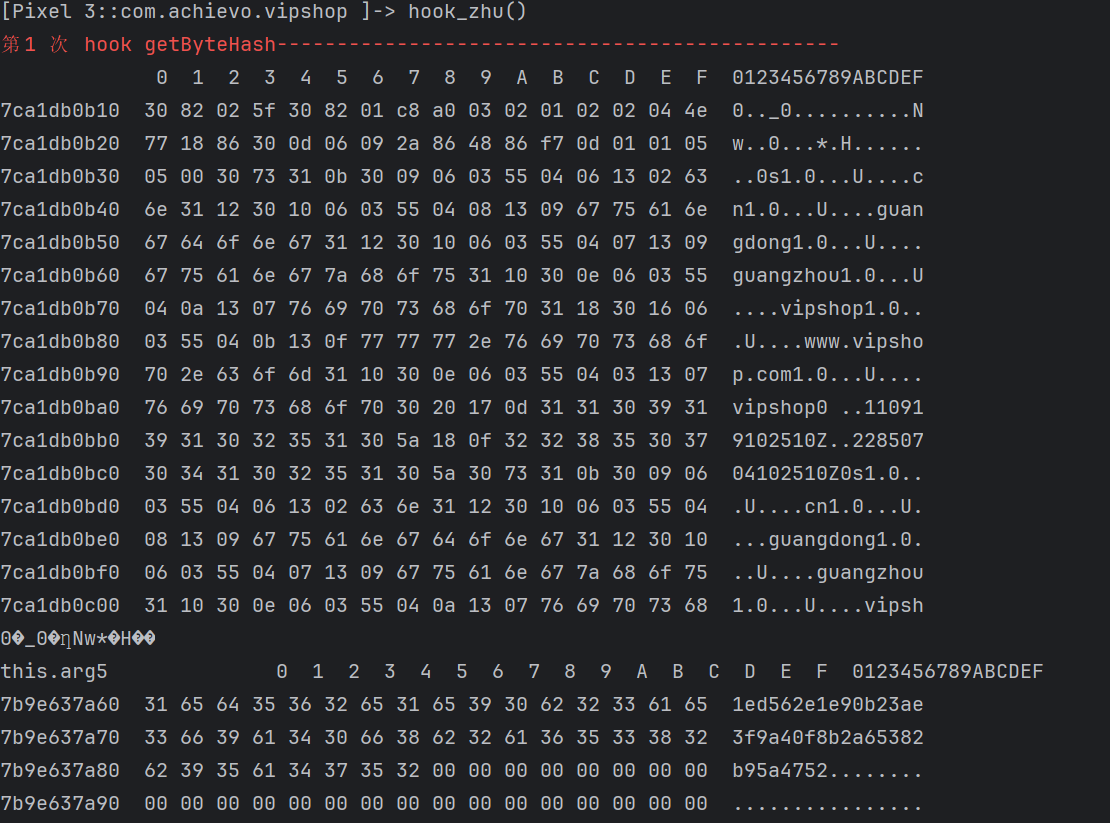The width and height of the screenshot is (1110, 823).
Task: Click the hook_zhu() command text
Action: [467, 12]
